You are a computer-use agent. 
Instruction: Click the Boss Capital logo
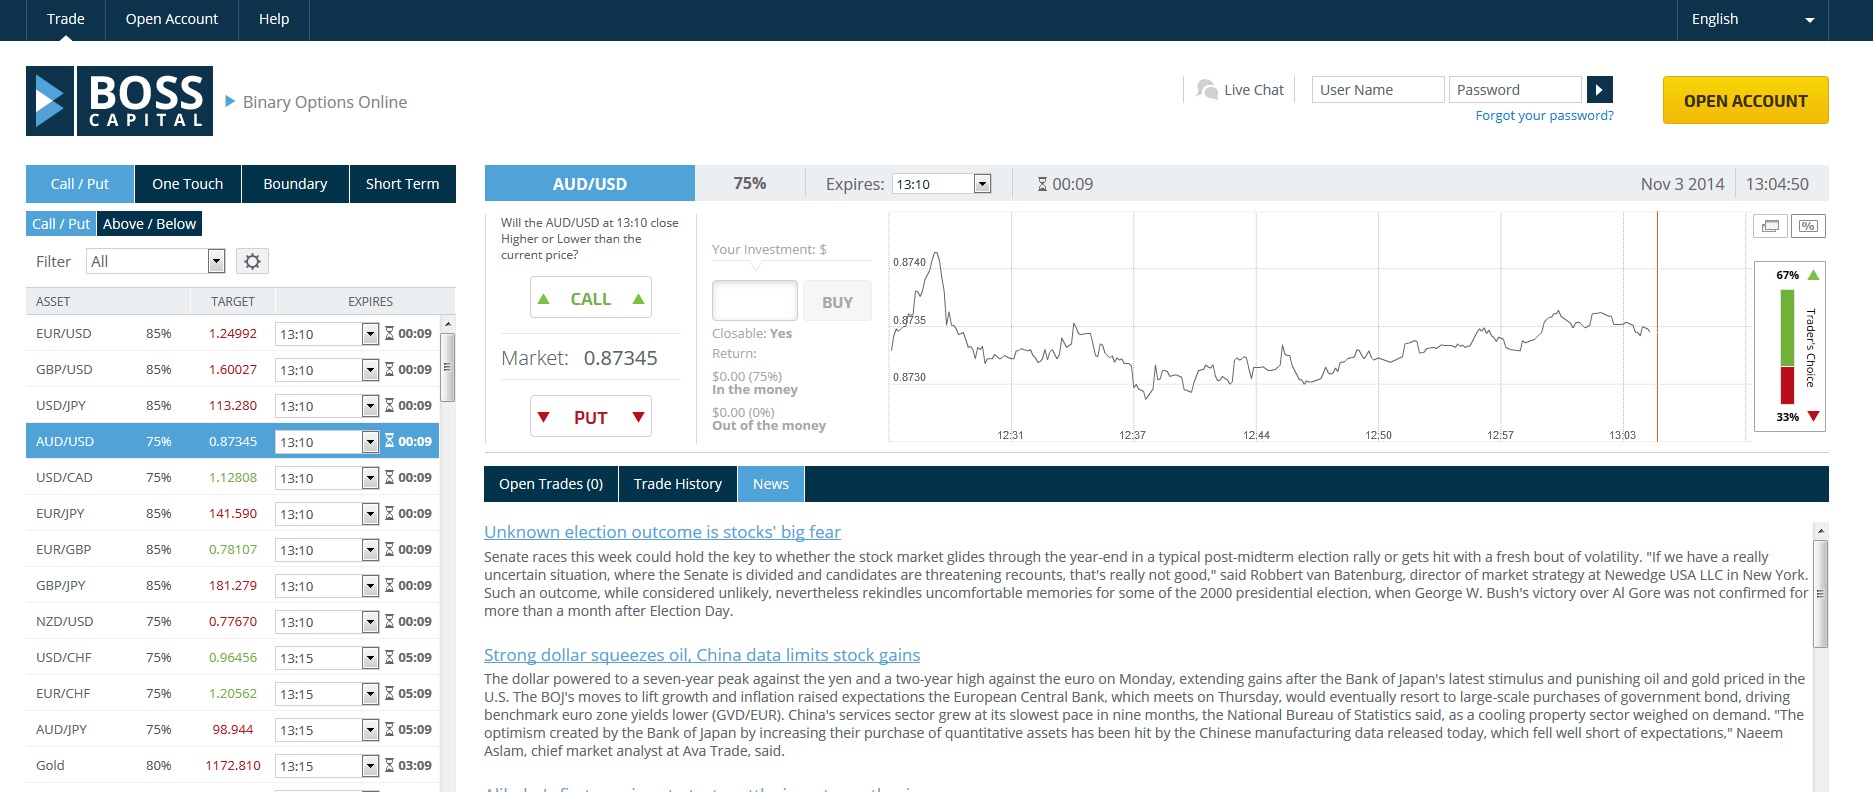click(x=119, y=101)
